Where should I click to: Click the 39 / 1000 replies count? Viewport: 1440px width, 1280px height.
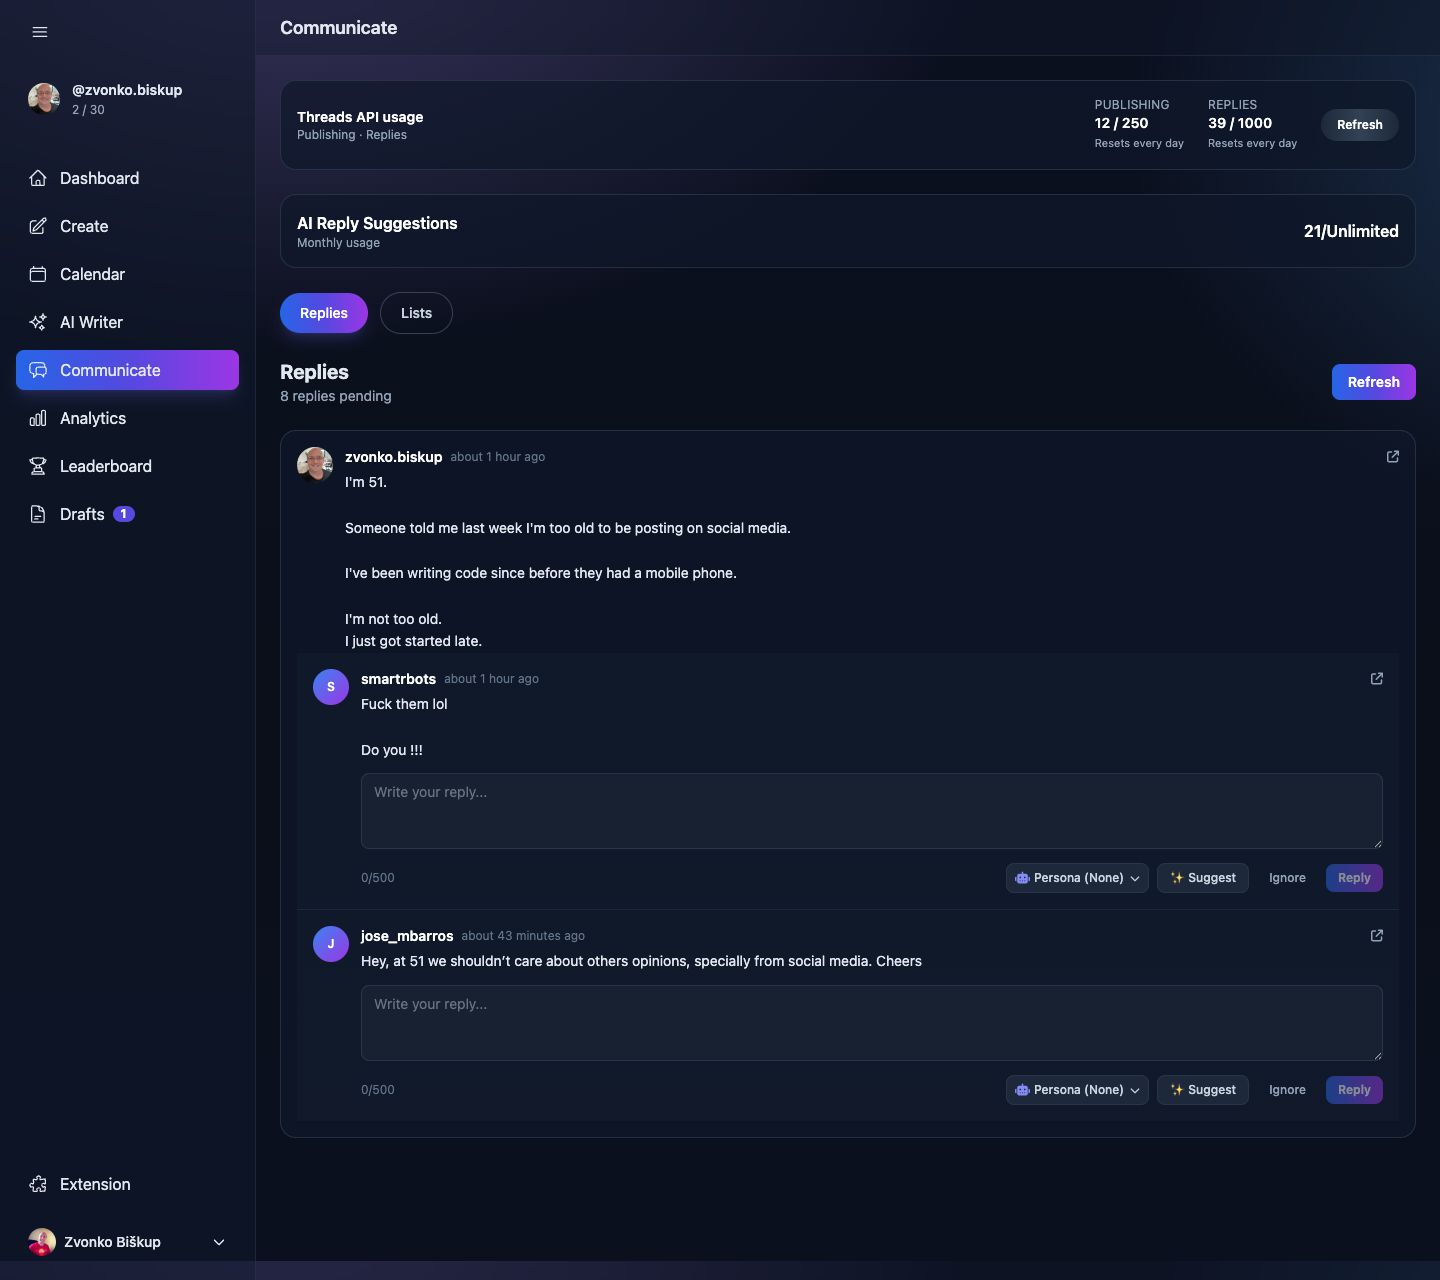pyautogui.click(x=1240, y=123)
